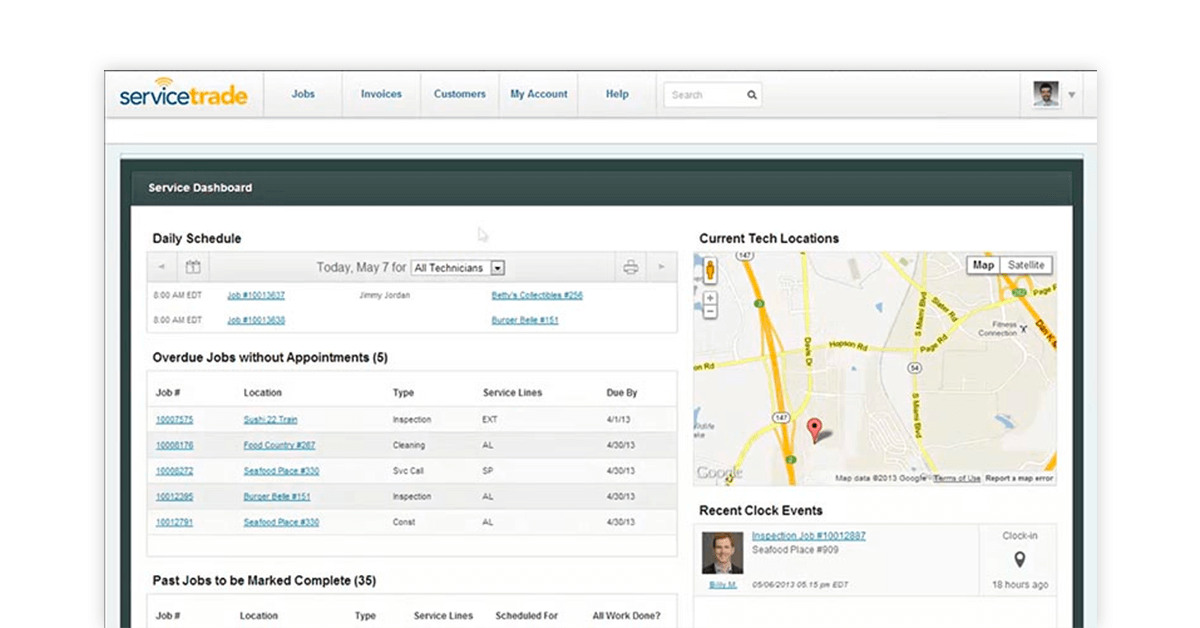This screenshot has height=628, width=1200.
Task: Click the Job # column header in overdue jobs
Action: click(x=168, y=393)
